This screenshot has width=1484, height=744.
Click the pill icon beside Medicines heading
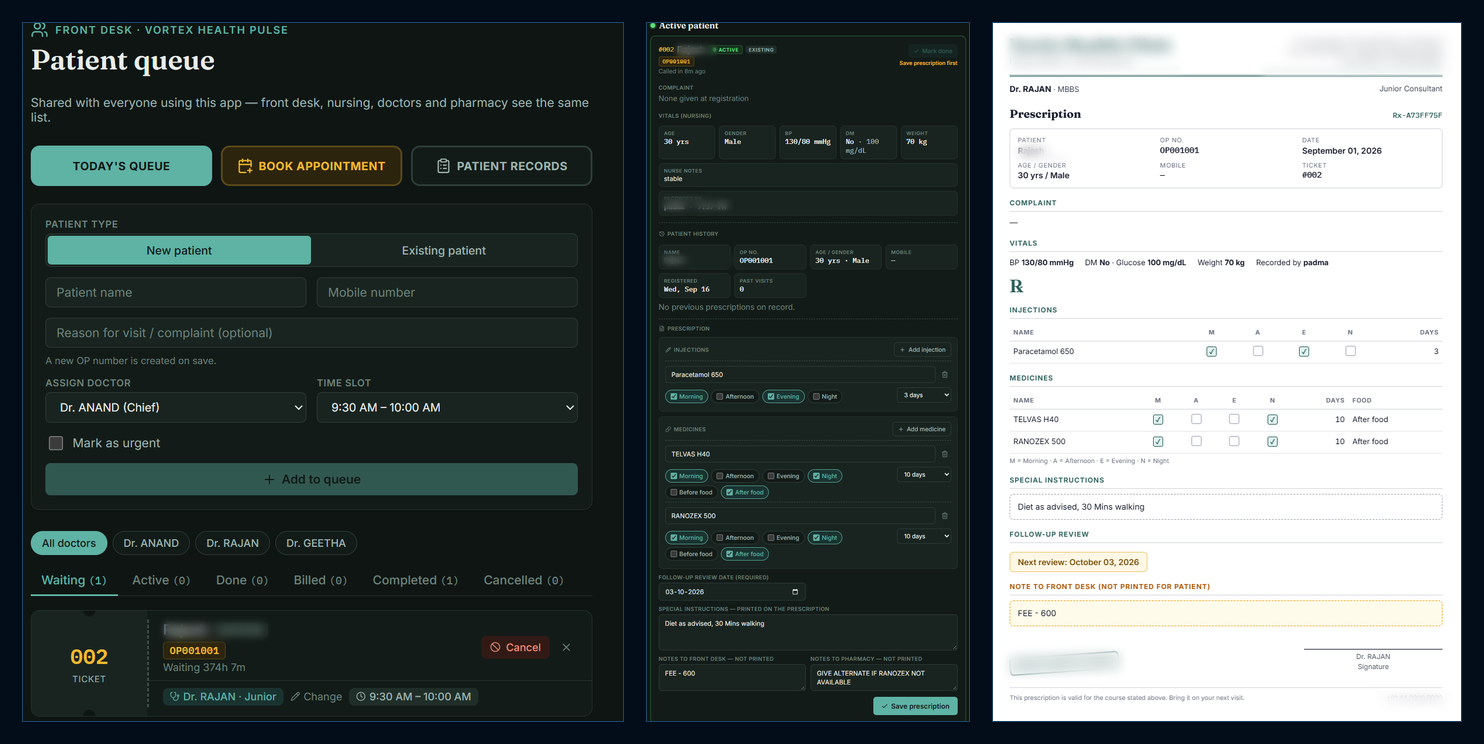[x=669, y=429]
